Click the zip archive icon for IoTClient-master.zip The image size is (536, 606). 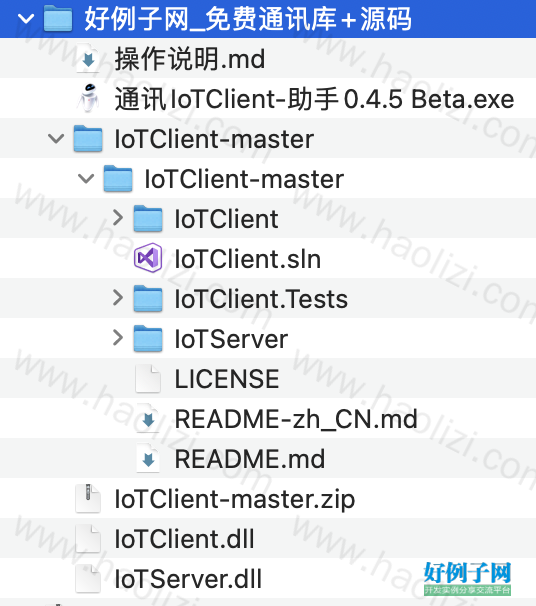click(88, 499)
